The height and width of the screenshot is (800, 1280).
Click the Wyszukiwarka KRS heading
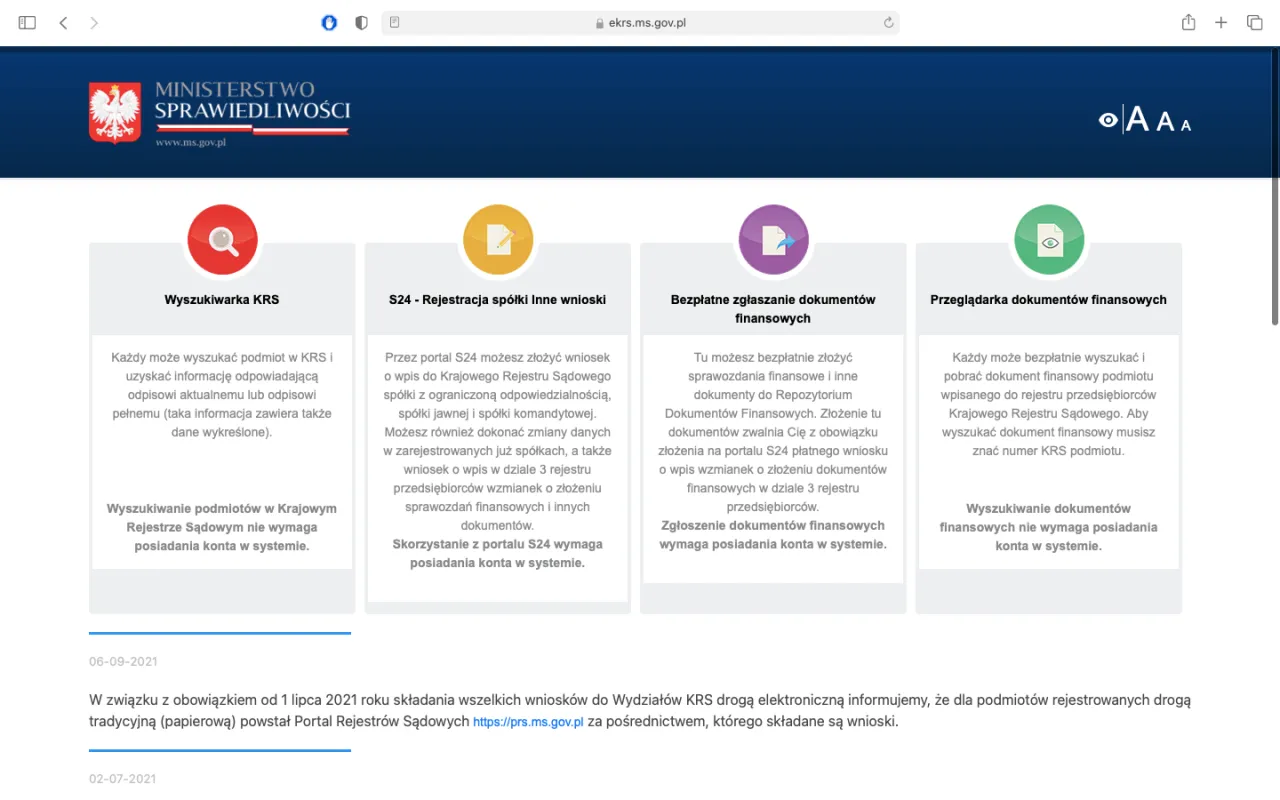click(222, 299)
